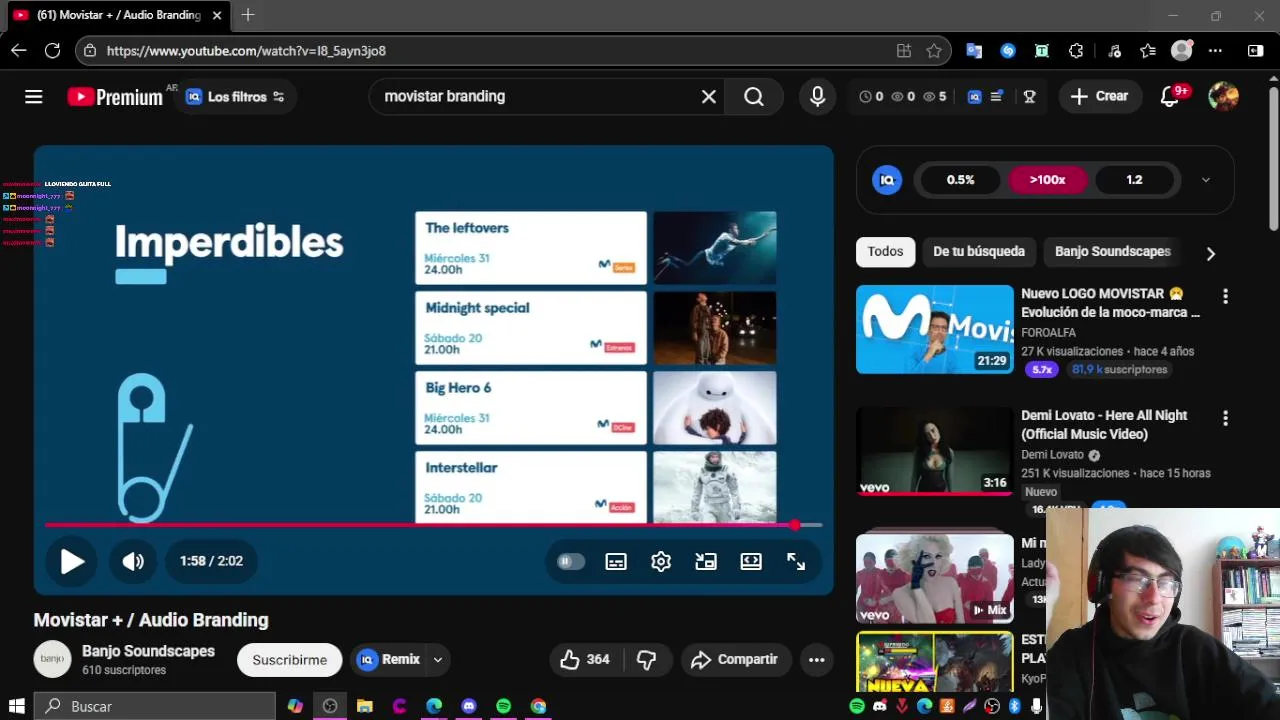1280x720 pixels.
Task: Open the trophy icon in vidIQ bar
Action: [x=1029, y=97]
